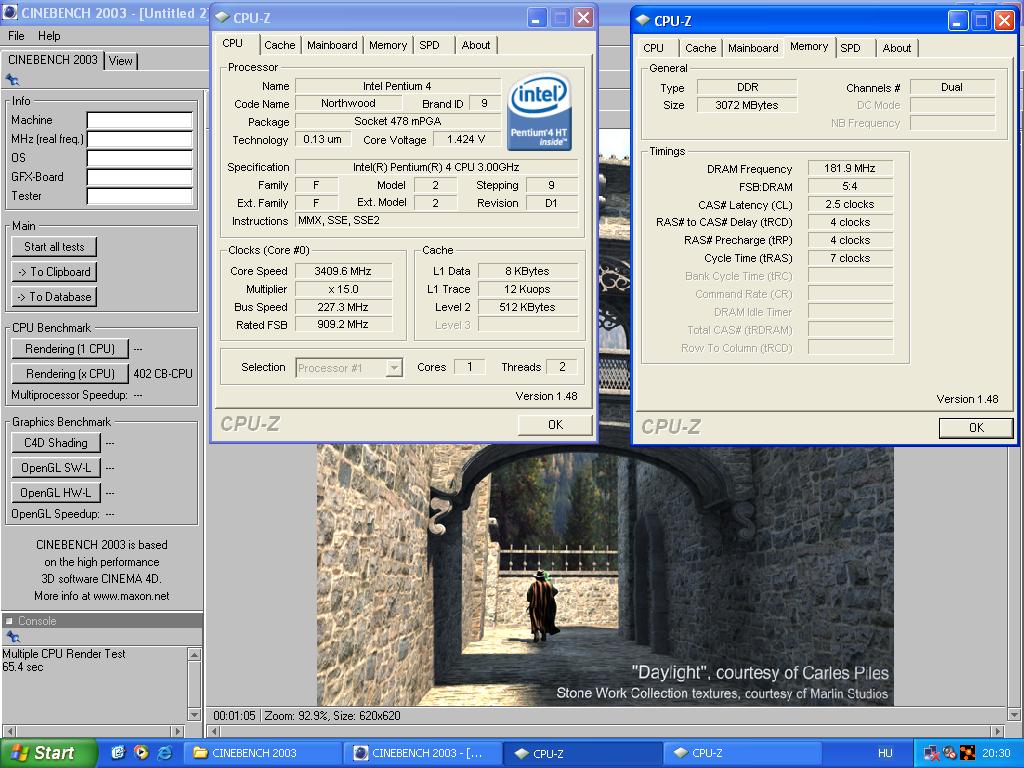Screen dimensions: 1024x768
Task: Click the 402 CB-CPU result text
Action: point(163,374)
